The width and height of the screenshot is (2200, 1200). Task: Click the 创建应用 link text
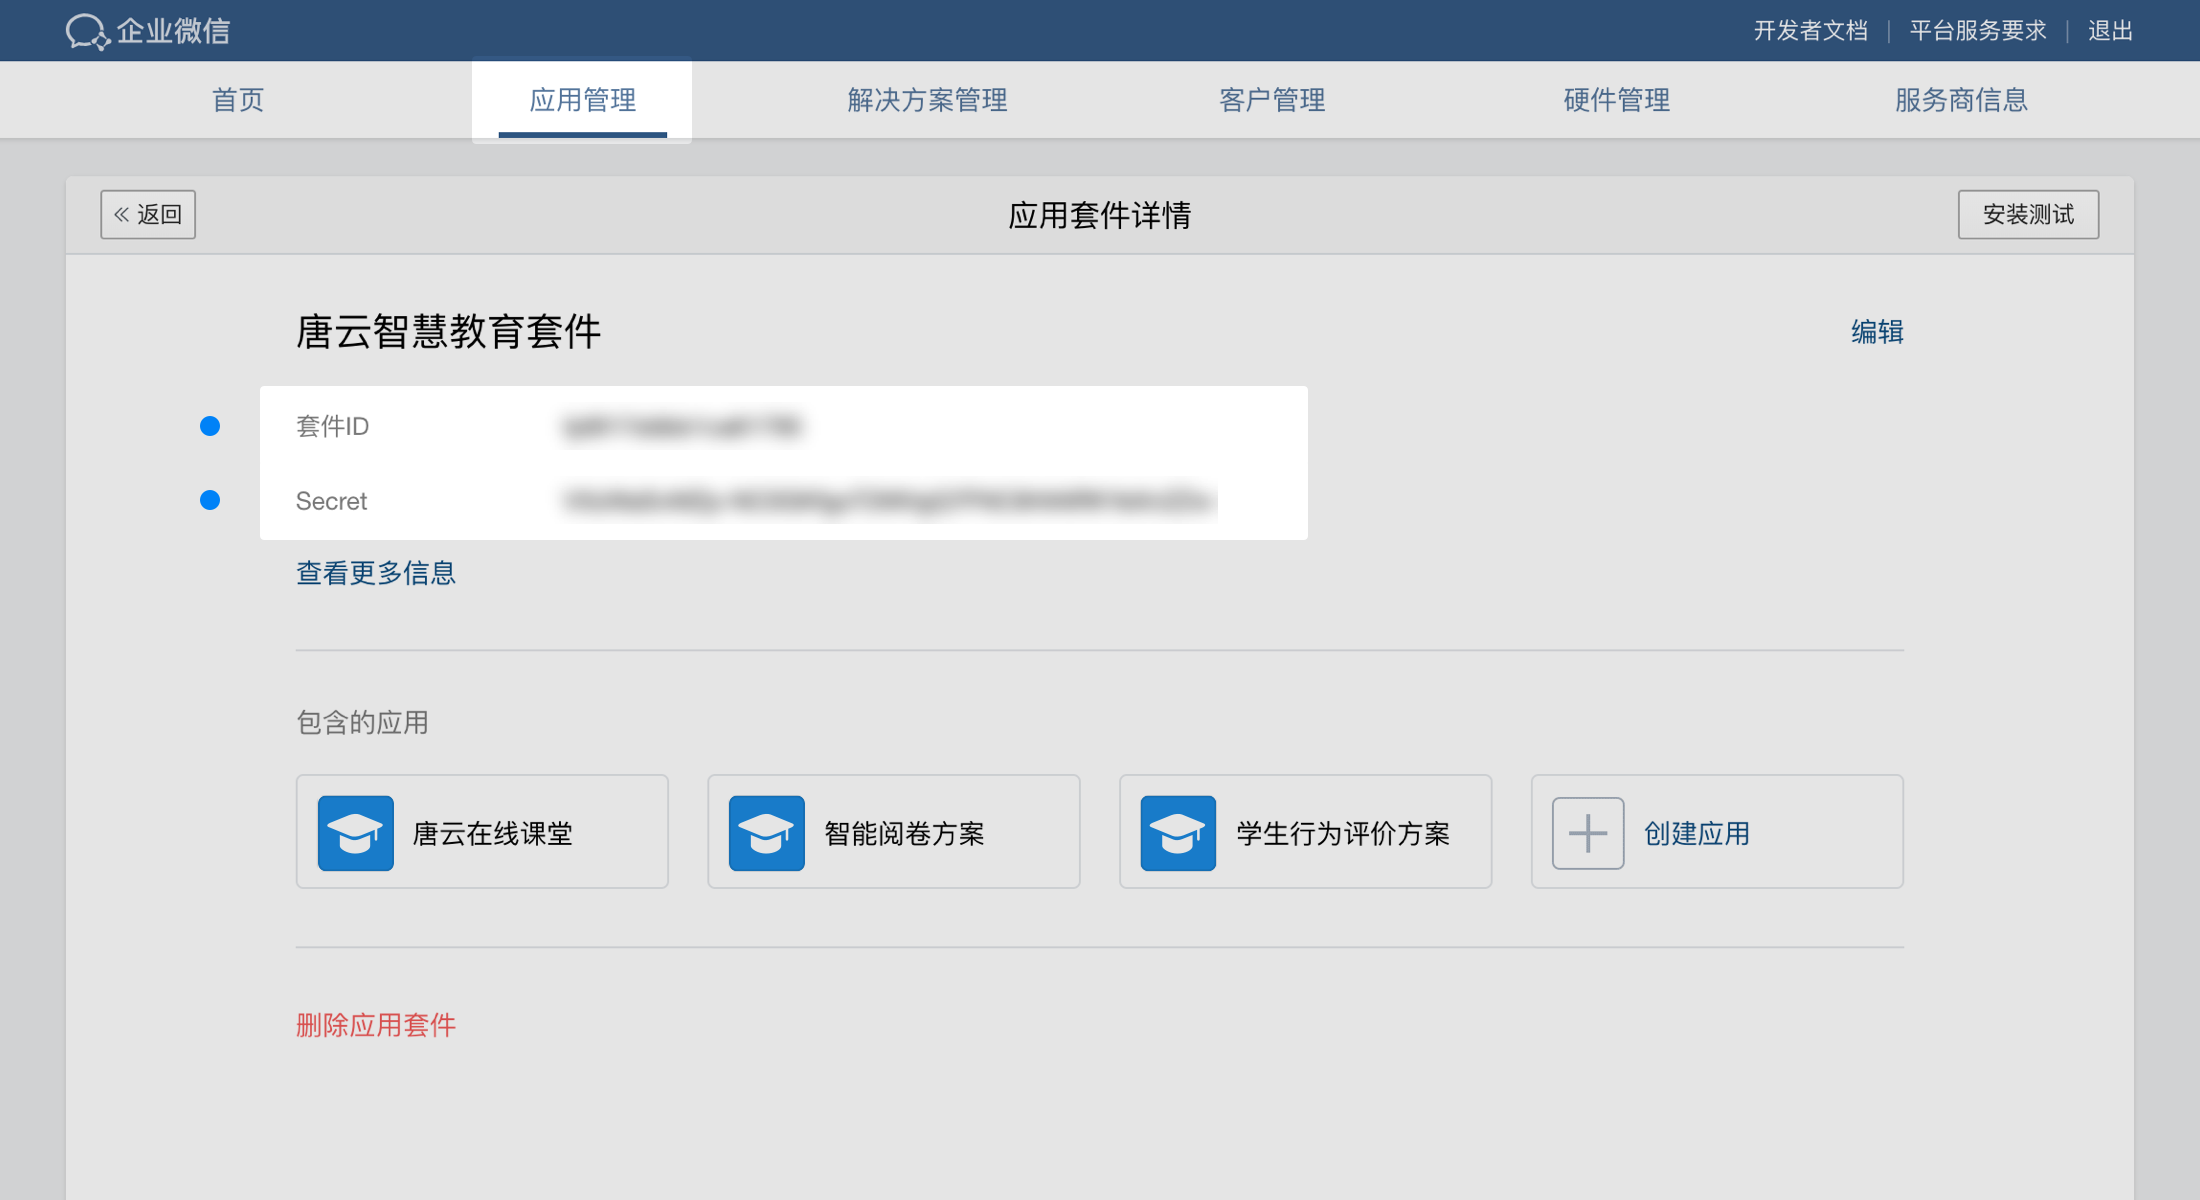click(1697, 833)
